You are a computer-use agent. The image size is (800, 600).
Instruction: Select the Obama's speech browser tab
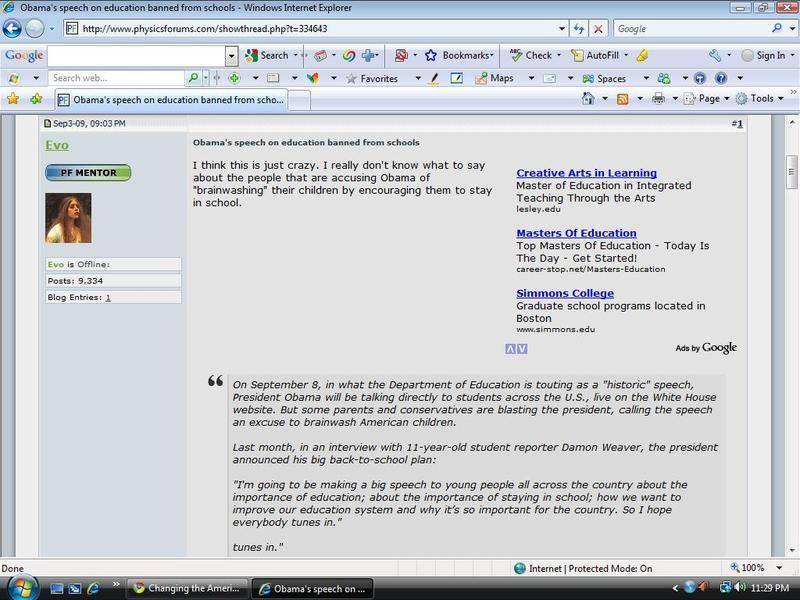click(171, 99)
